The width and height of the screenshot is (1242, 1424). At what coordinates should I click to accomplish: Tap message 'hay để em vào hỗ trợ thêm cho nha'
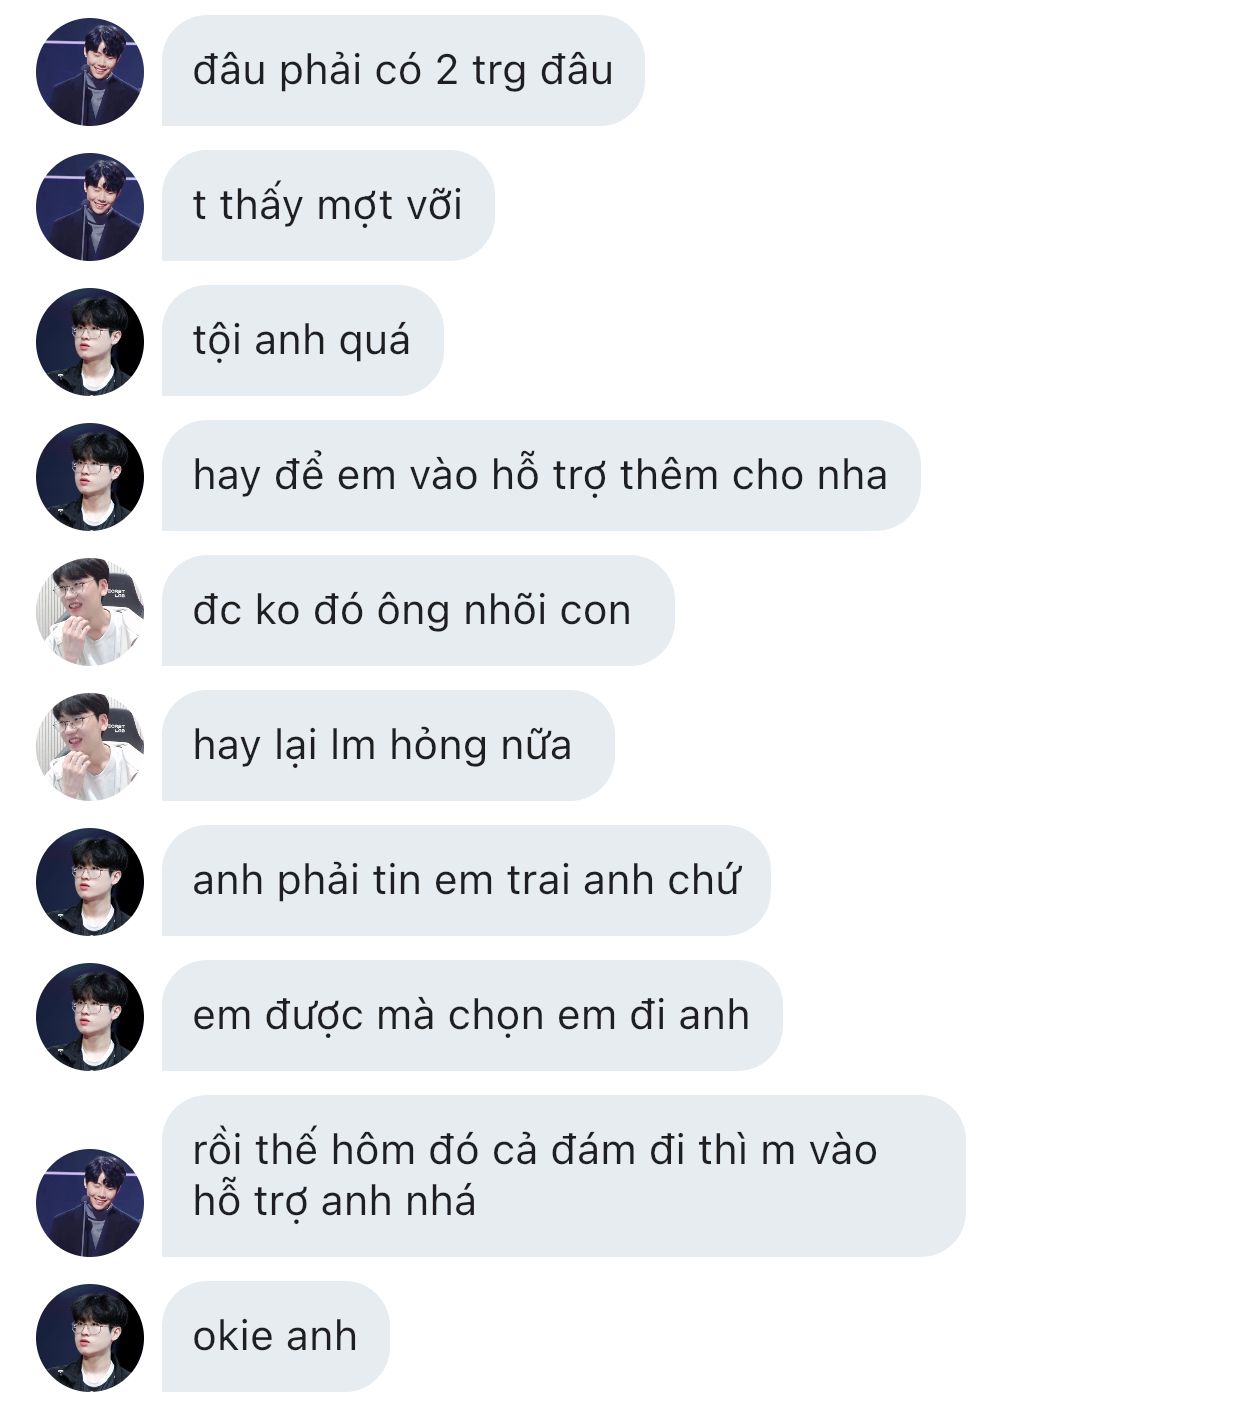pyautogui.click(x=541, y=476)
